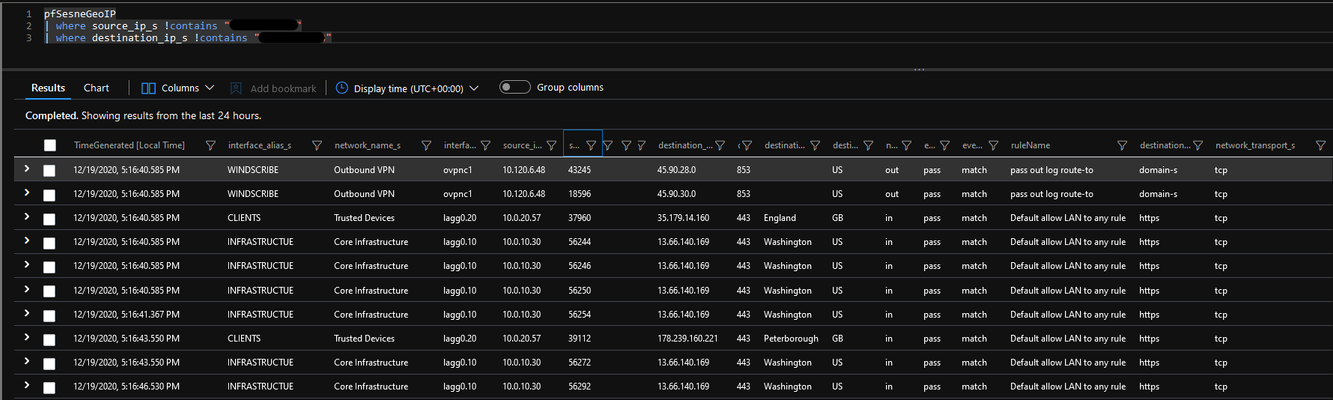This screenshot has height=400, width=1333.
Task: Check the select-all header checkbox
Action: tap(50, 146)
